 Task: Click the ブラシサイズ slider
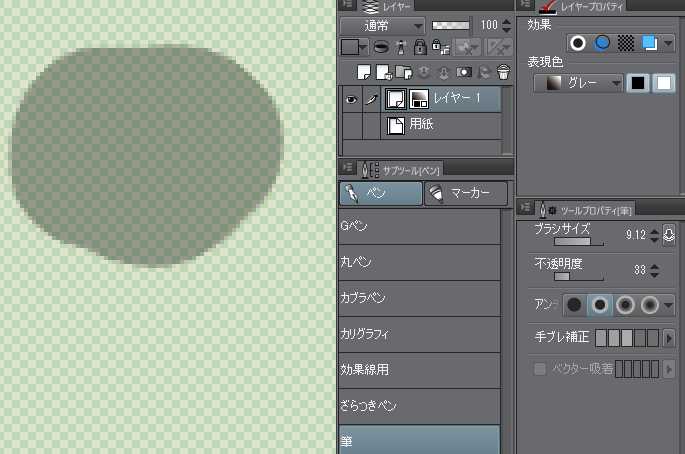click(561, 242)
